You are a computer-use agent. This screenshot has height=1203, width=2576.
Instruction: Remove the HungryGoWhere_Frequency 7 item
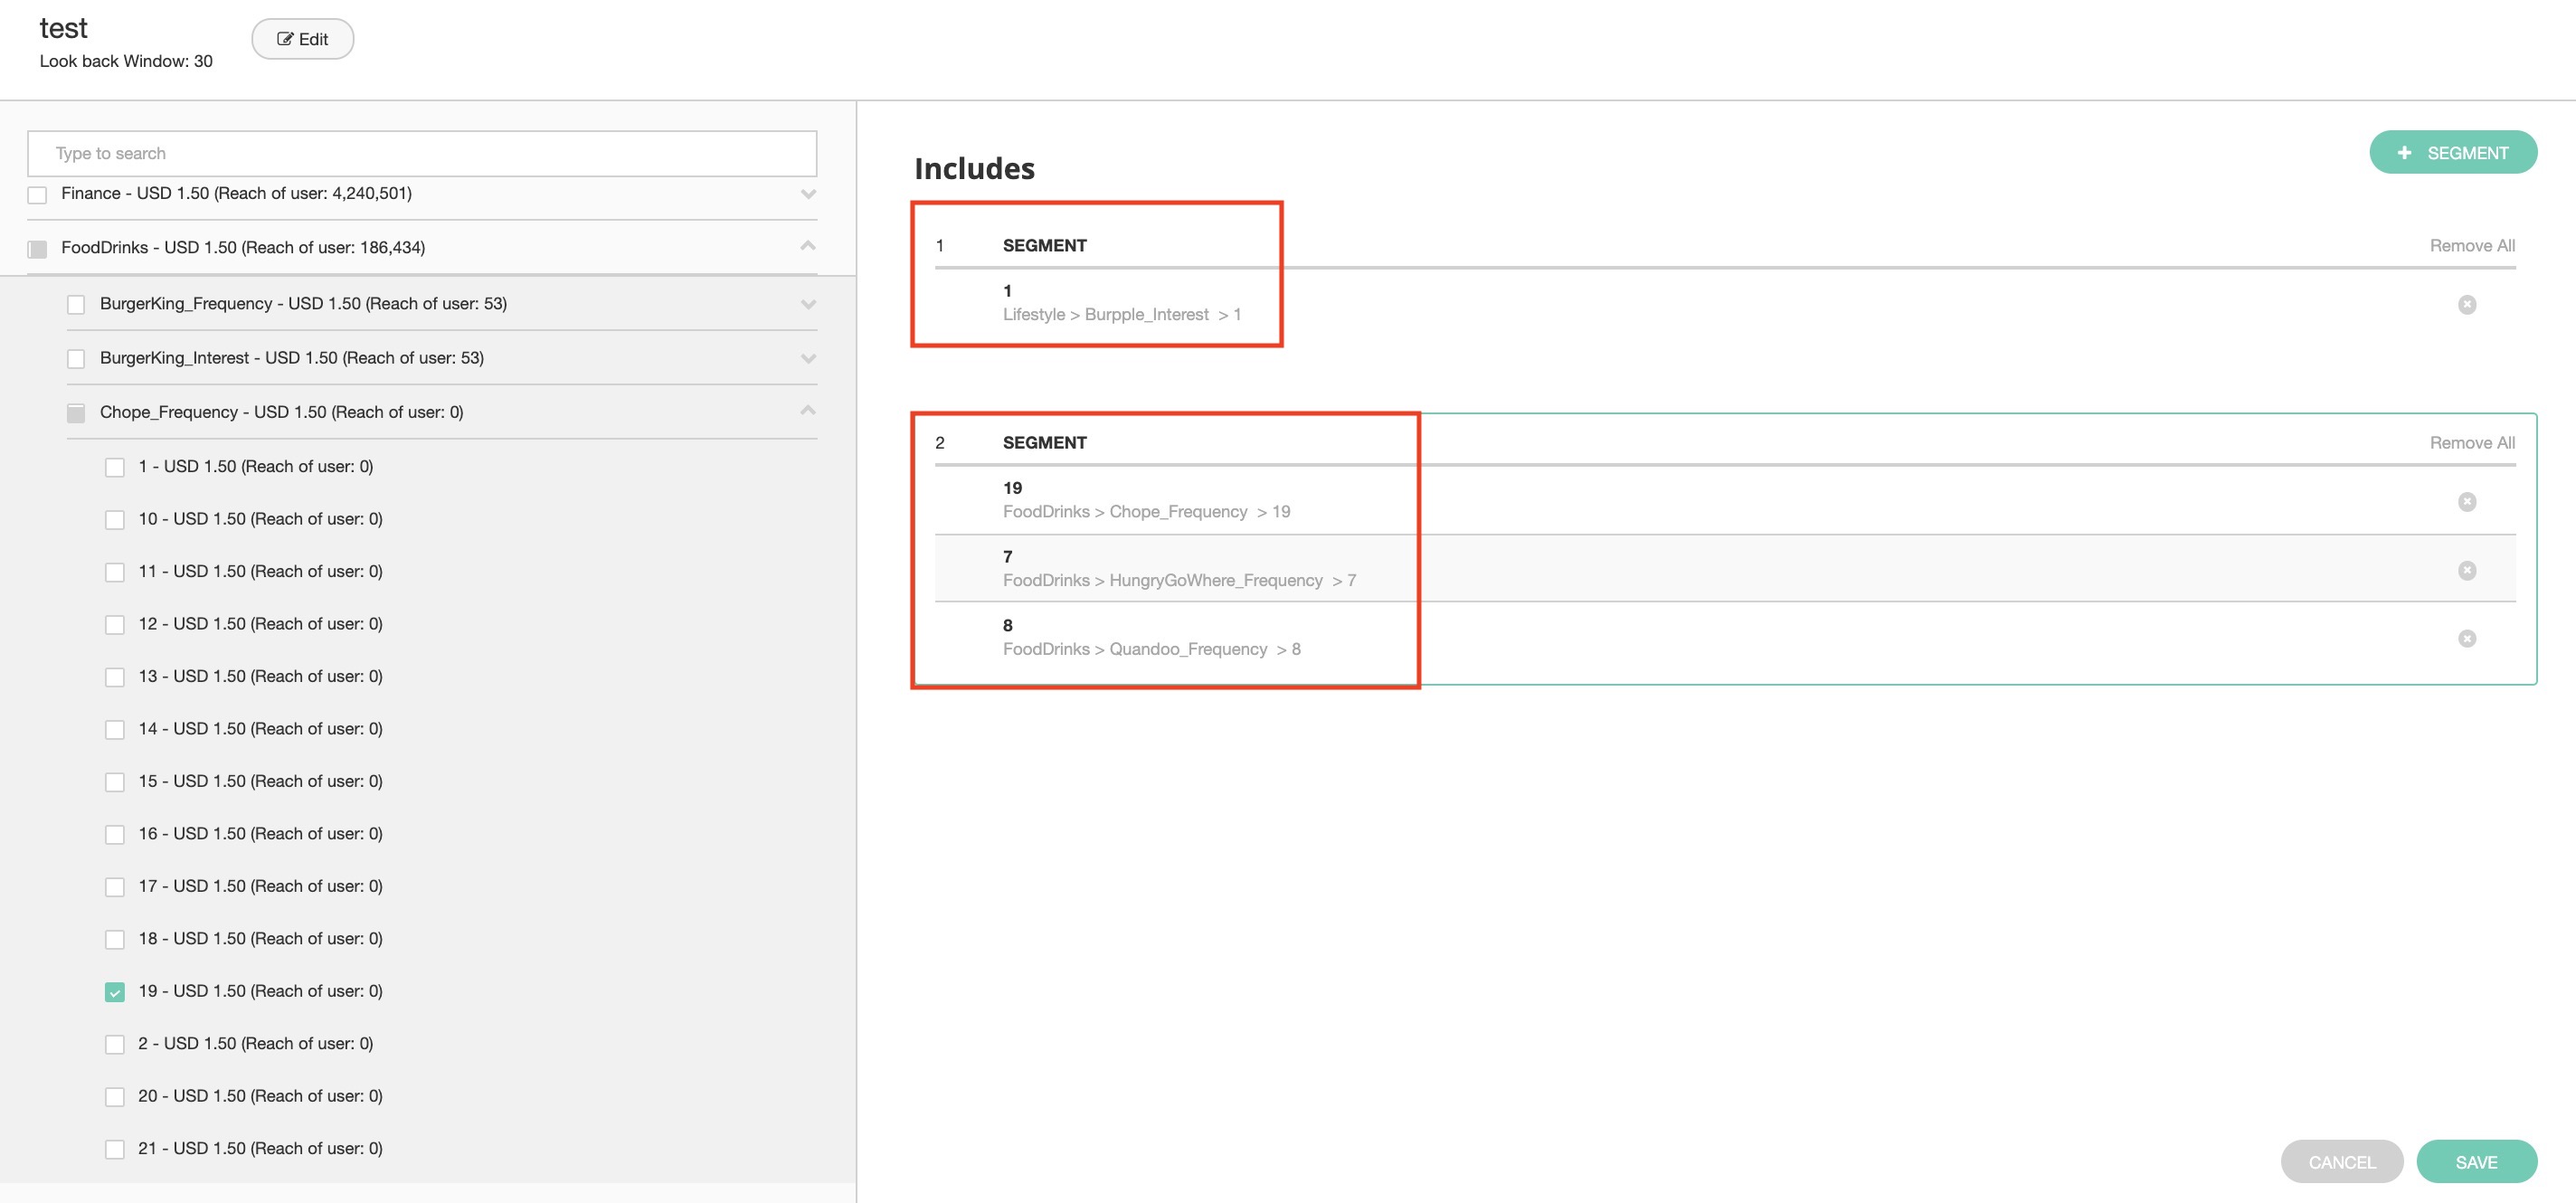coord(2466,570)
